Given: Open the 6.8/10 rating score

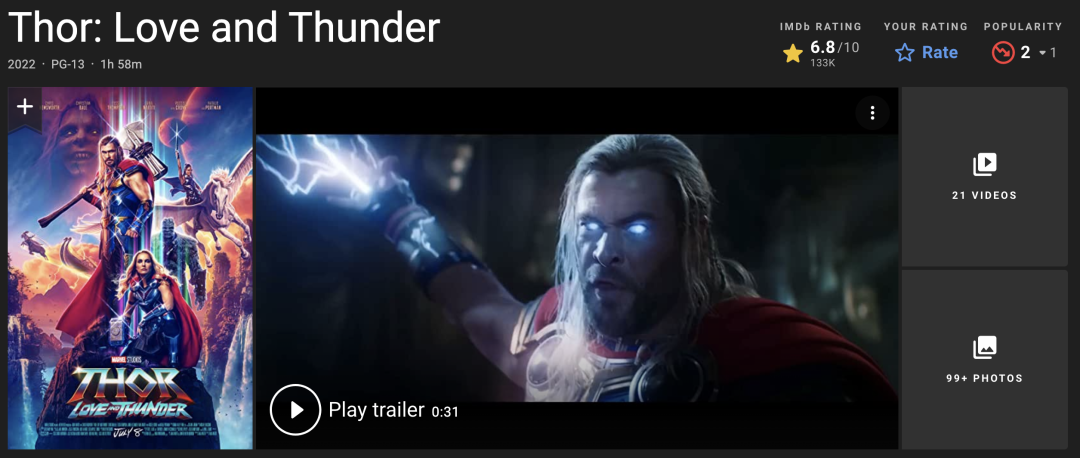Looking at the screenshot, I should [x=834, y=48].
